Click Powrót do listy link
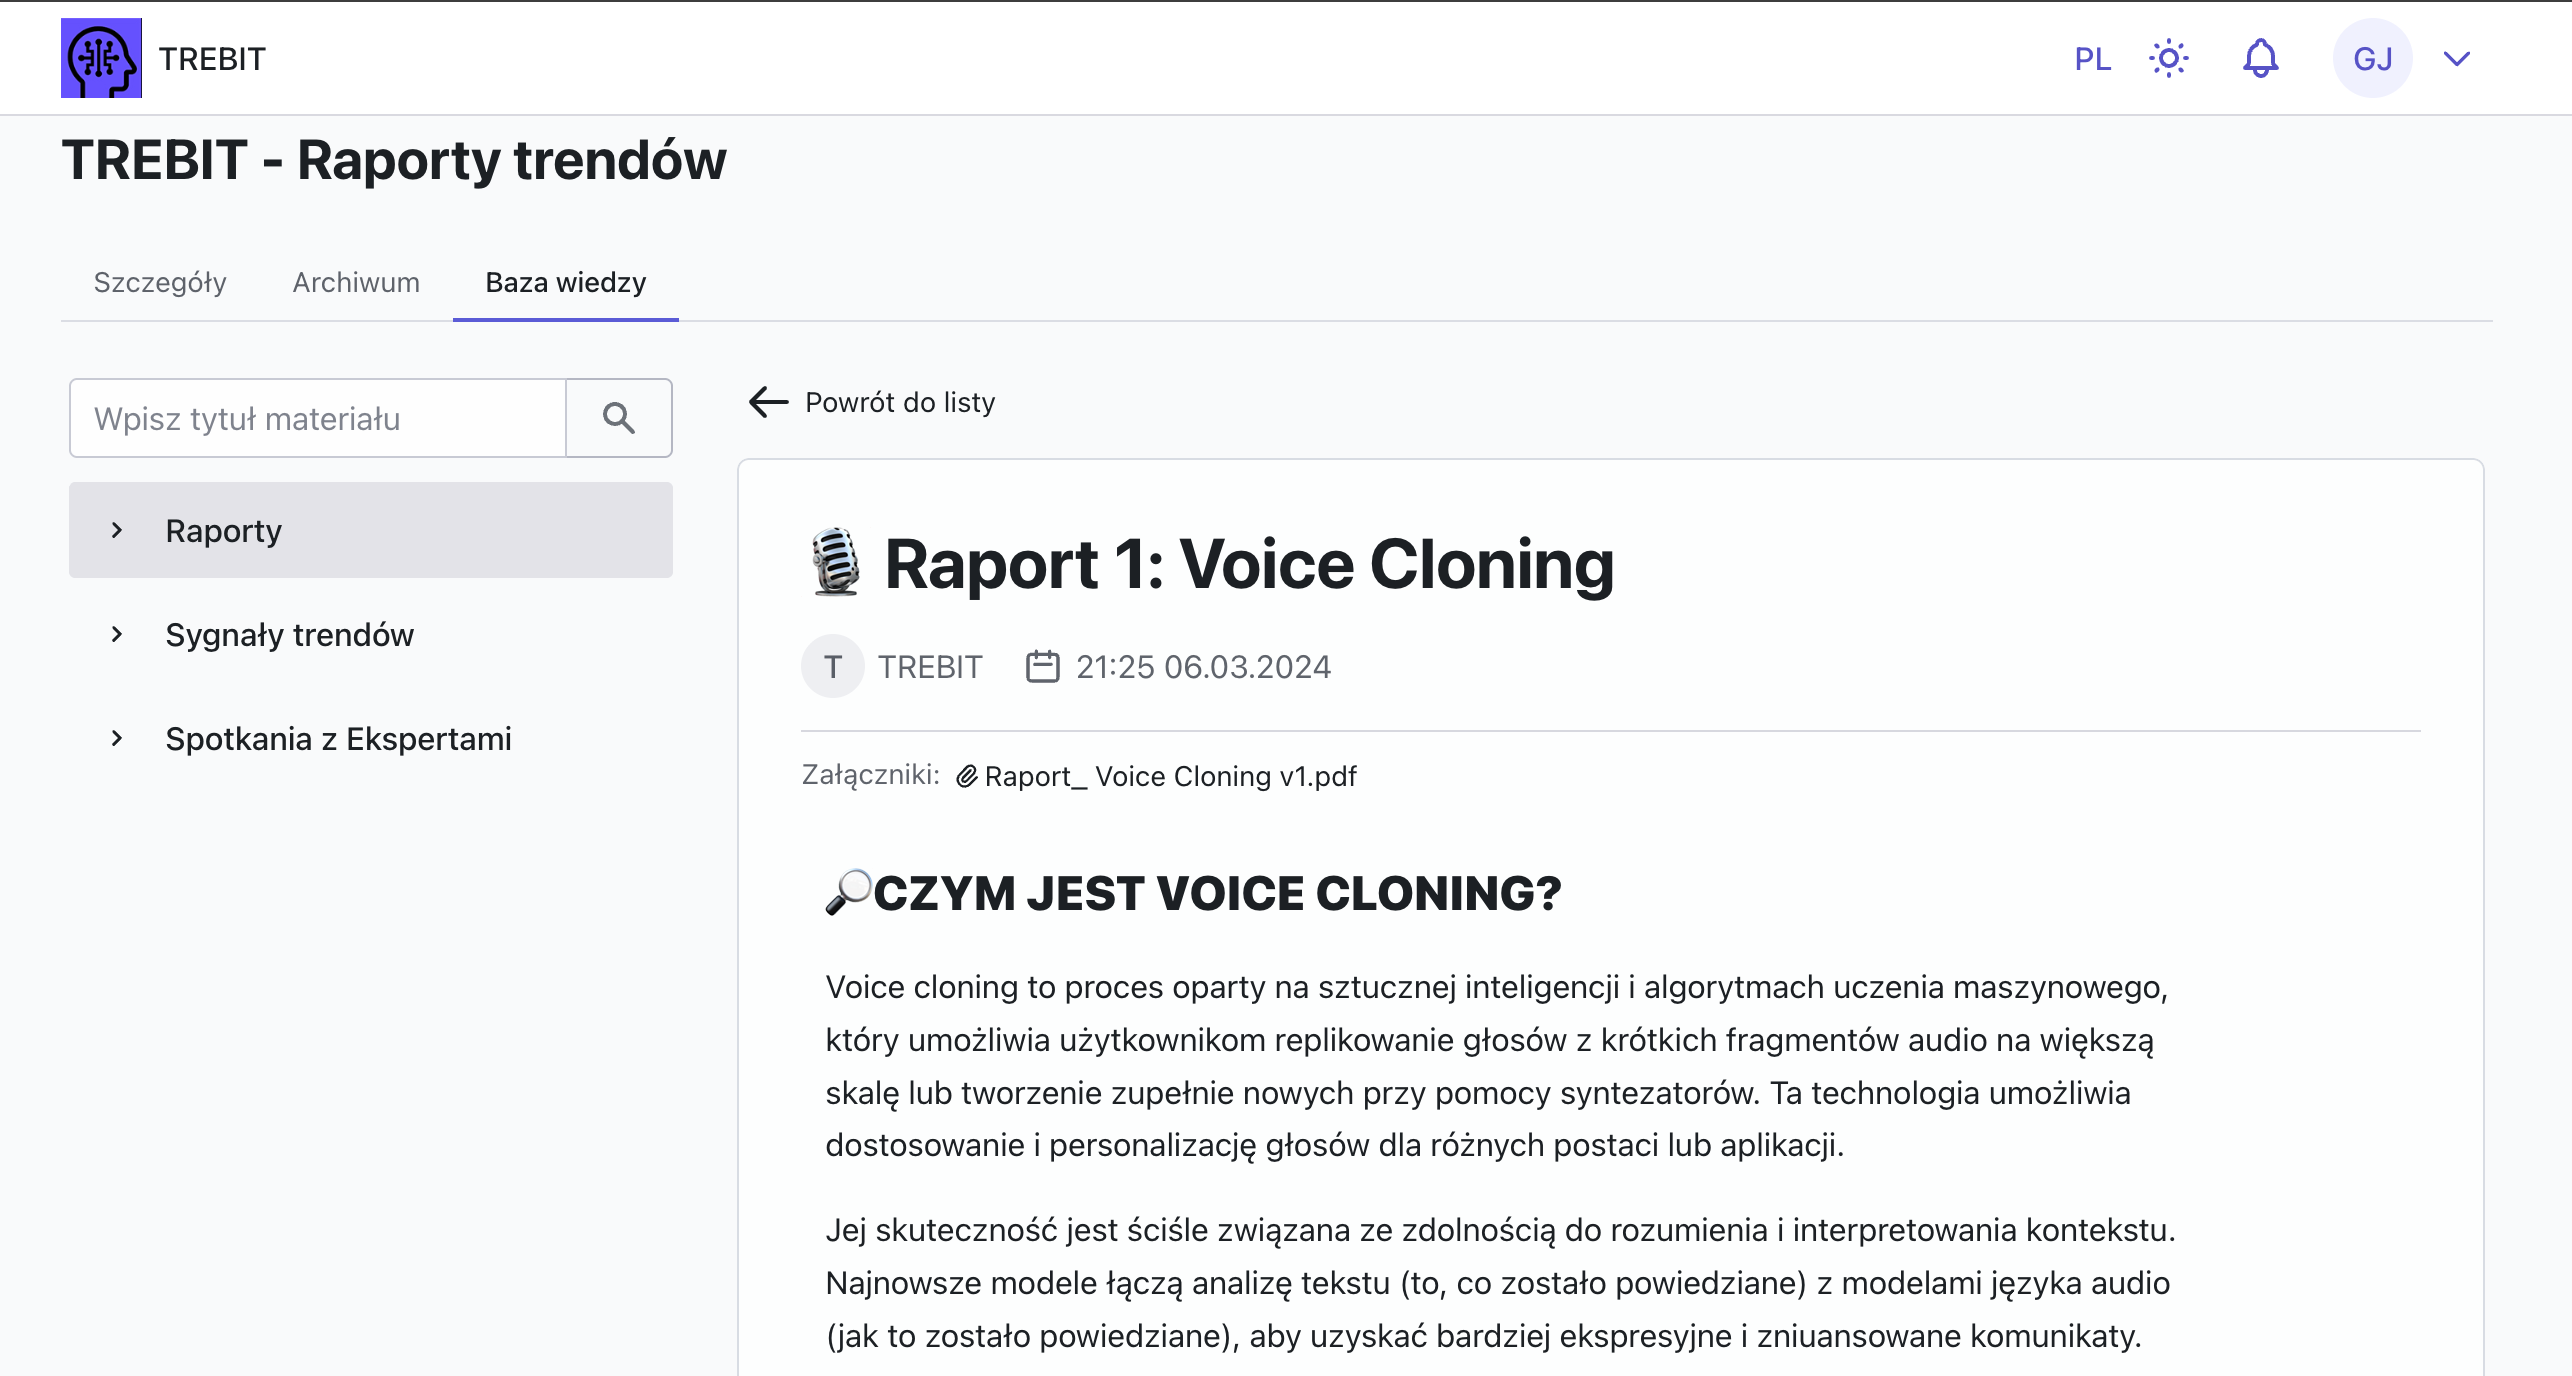 pyautogui.click(x=899, y=402)
